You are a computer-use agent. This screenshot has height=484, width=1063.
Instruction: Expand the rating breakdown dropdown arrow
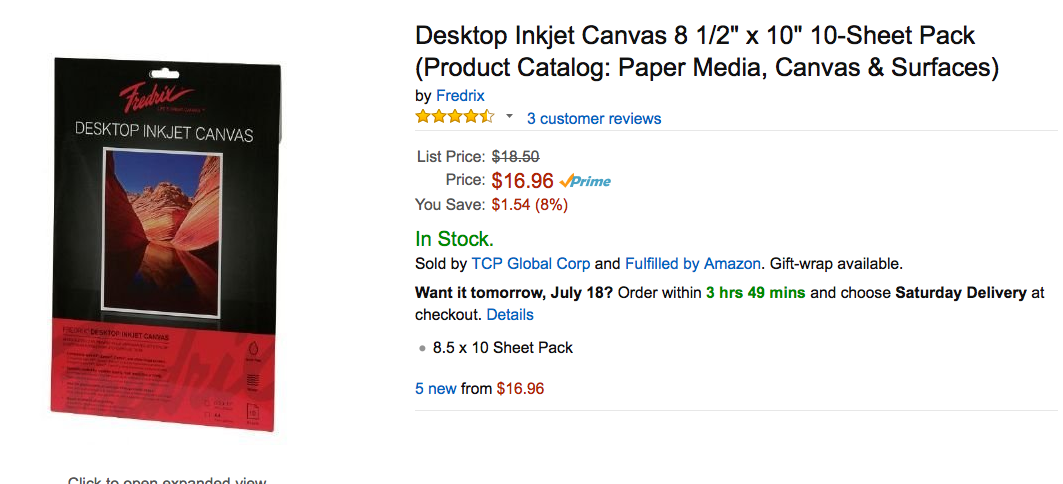point(509,116)
